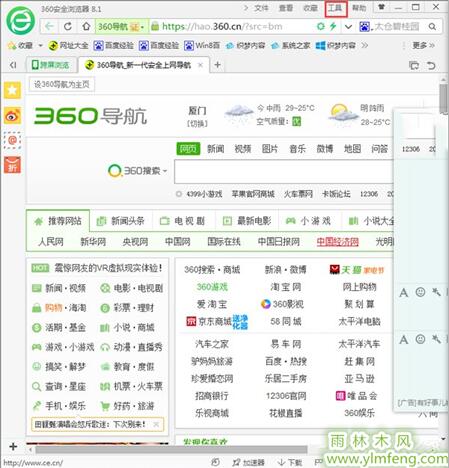The width and height of the screenshot is (449, 468).
Task: Click the 360 search input field
Action: 283,172
